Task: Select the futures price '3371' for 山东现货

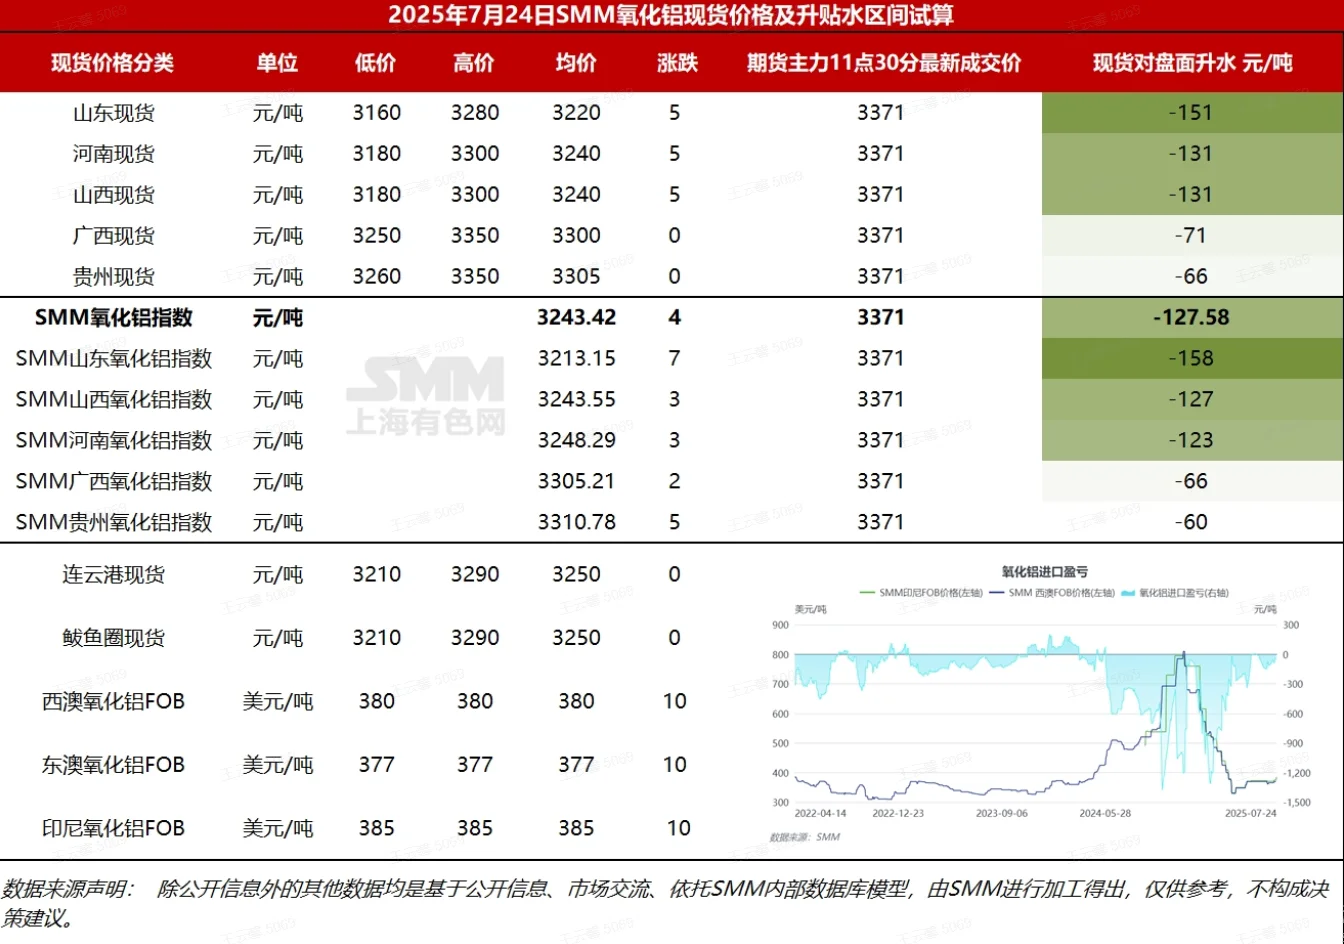Action: pyautogui.click(x=881, y=113)
